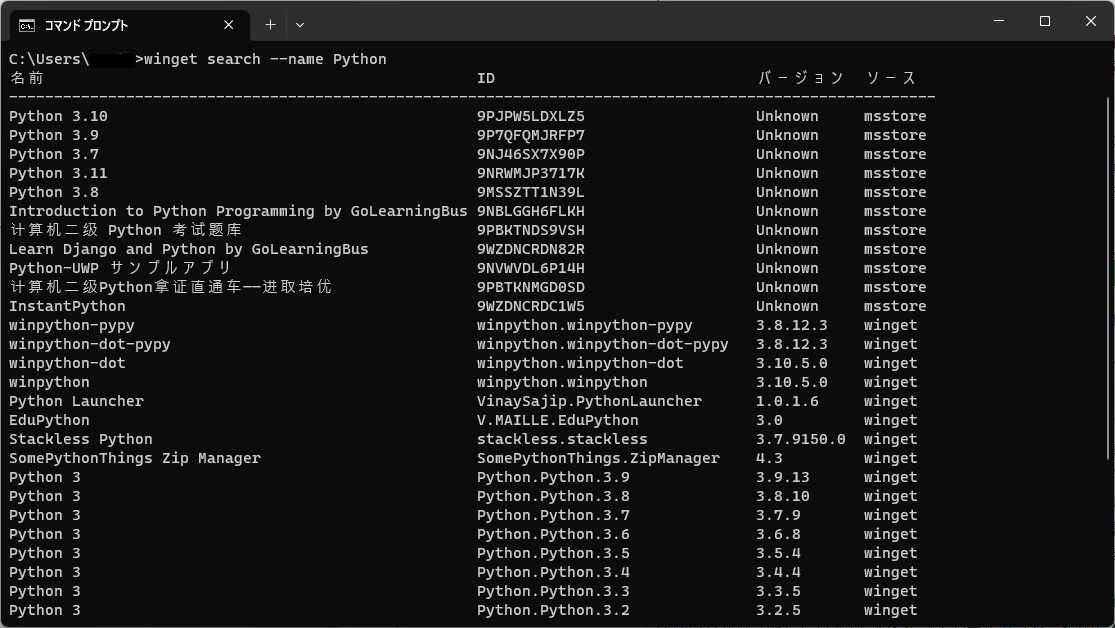Click ID 9WZDNCRDC1W5
Image resolution: width=1115 pixels, height=628 pixels.
[x=530, y=307]
